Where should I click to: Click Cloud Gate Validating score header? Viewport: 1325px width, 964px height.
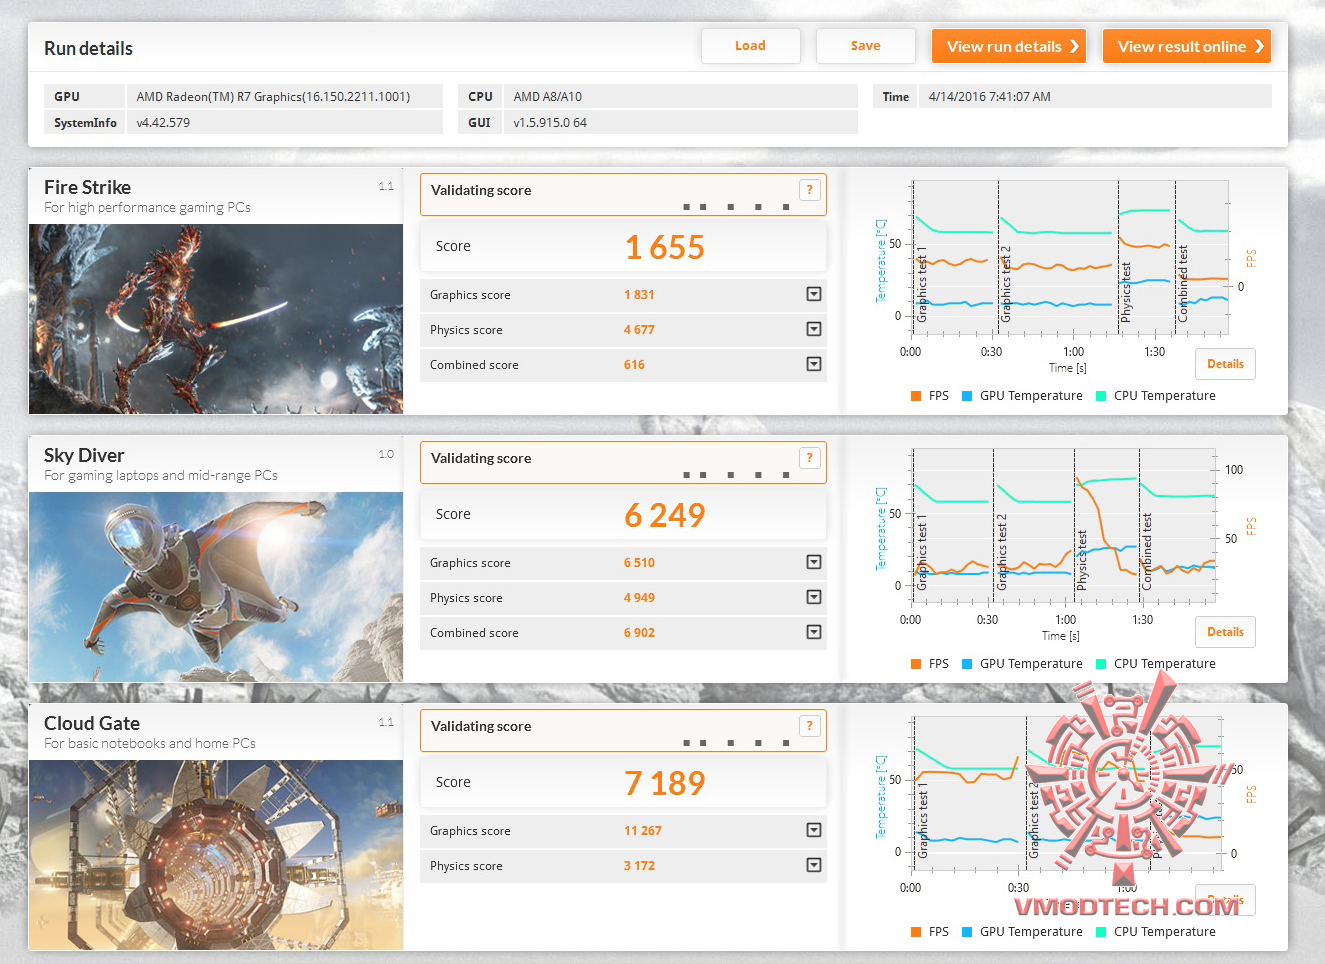click(x=481, y=726)
